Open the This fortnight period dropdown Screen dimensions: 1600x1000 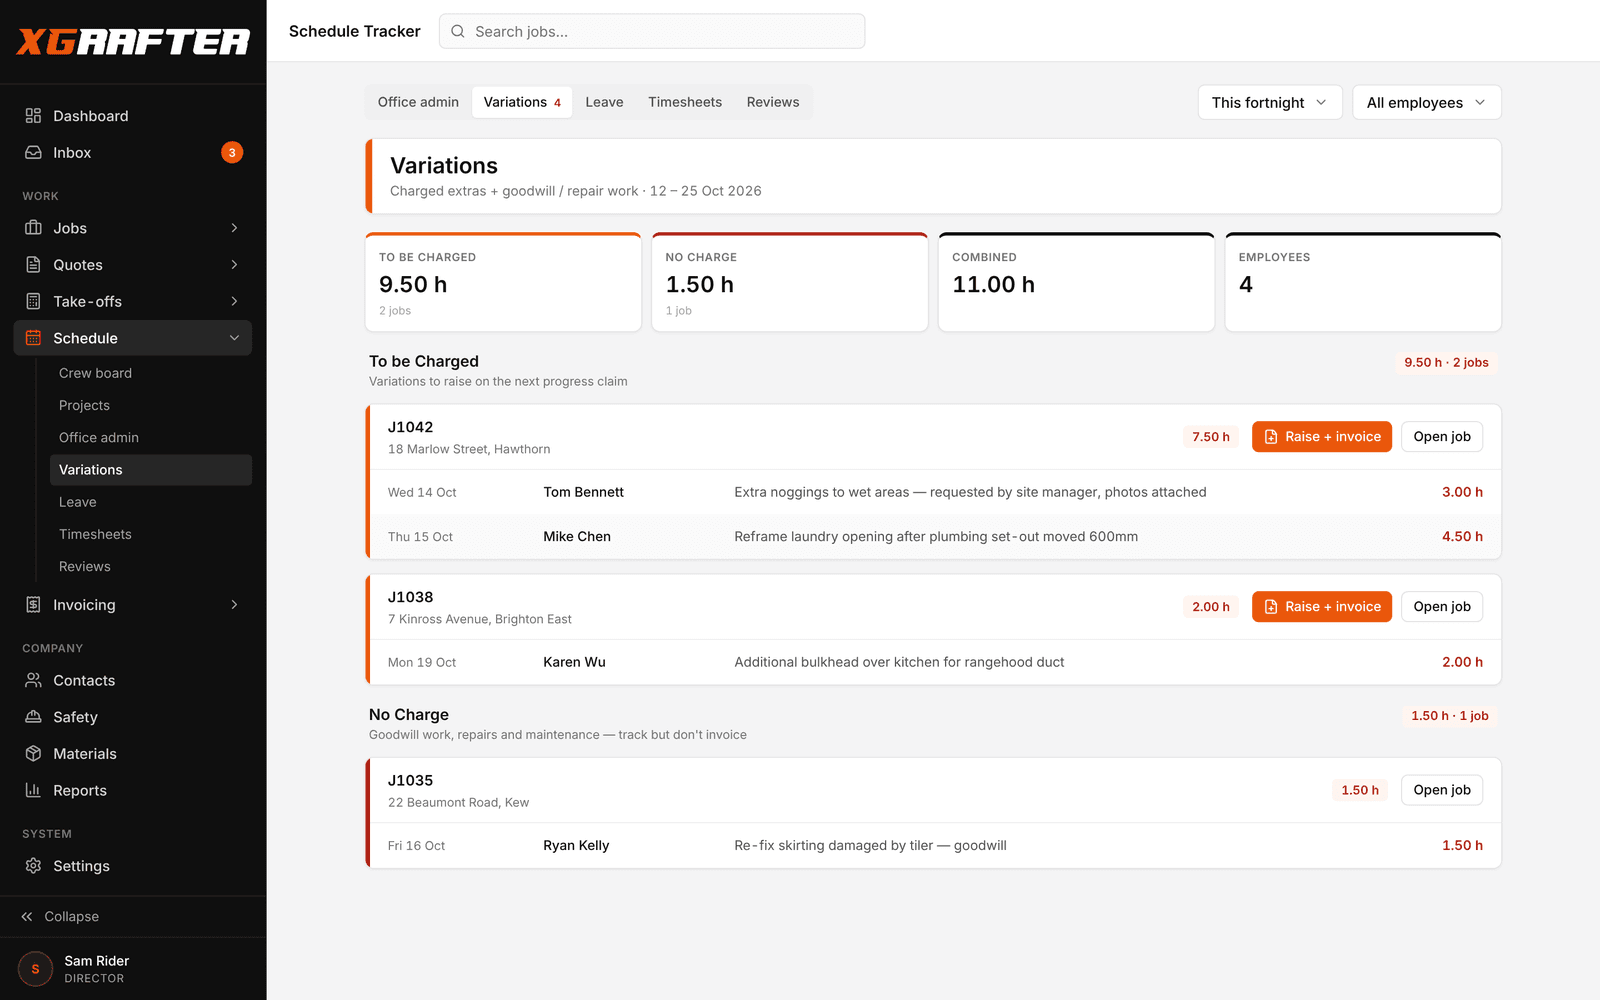click(x=1270, y=102)
